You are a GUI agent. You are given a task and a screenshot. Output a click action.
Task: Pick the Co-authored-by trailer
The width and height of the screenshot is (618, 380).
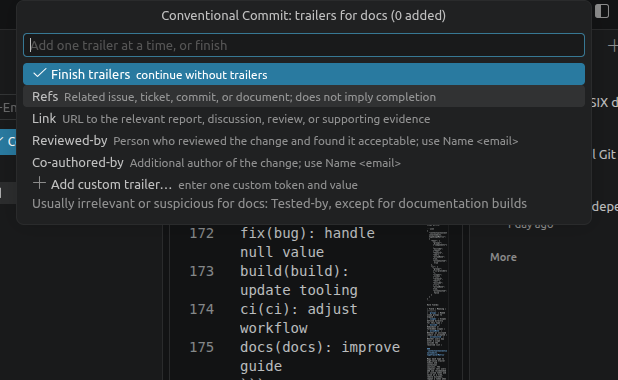[303, 163]
